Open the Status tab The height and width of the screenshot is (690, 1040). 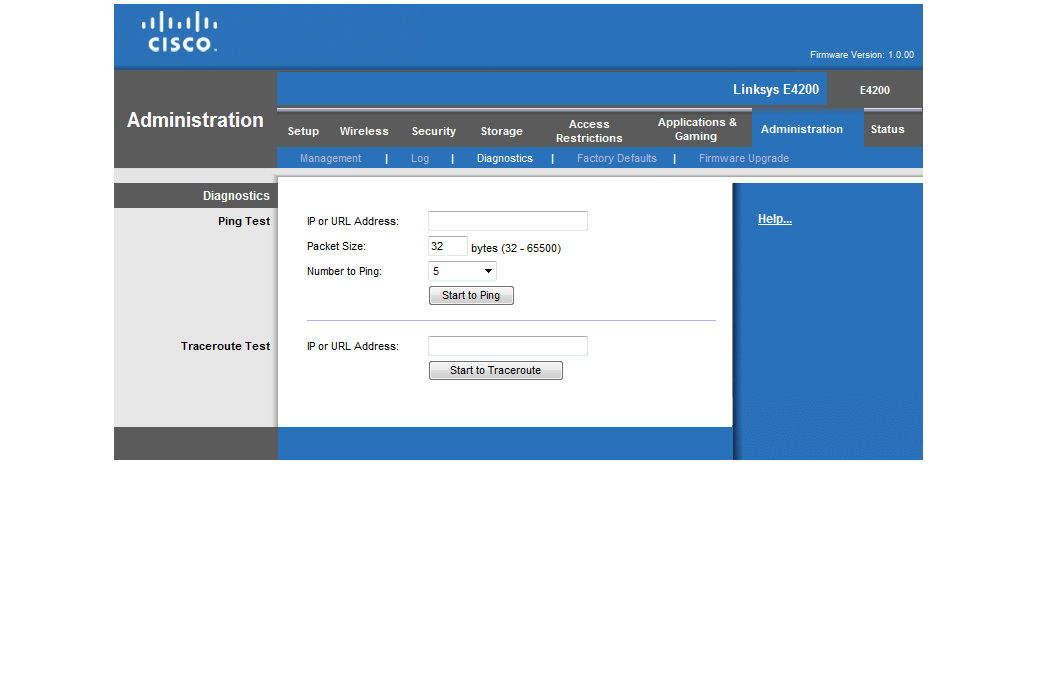[887, 129]
